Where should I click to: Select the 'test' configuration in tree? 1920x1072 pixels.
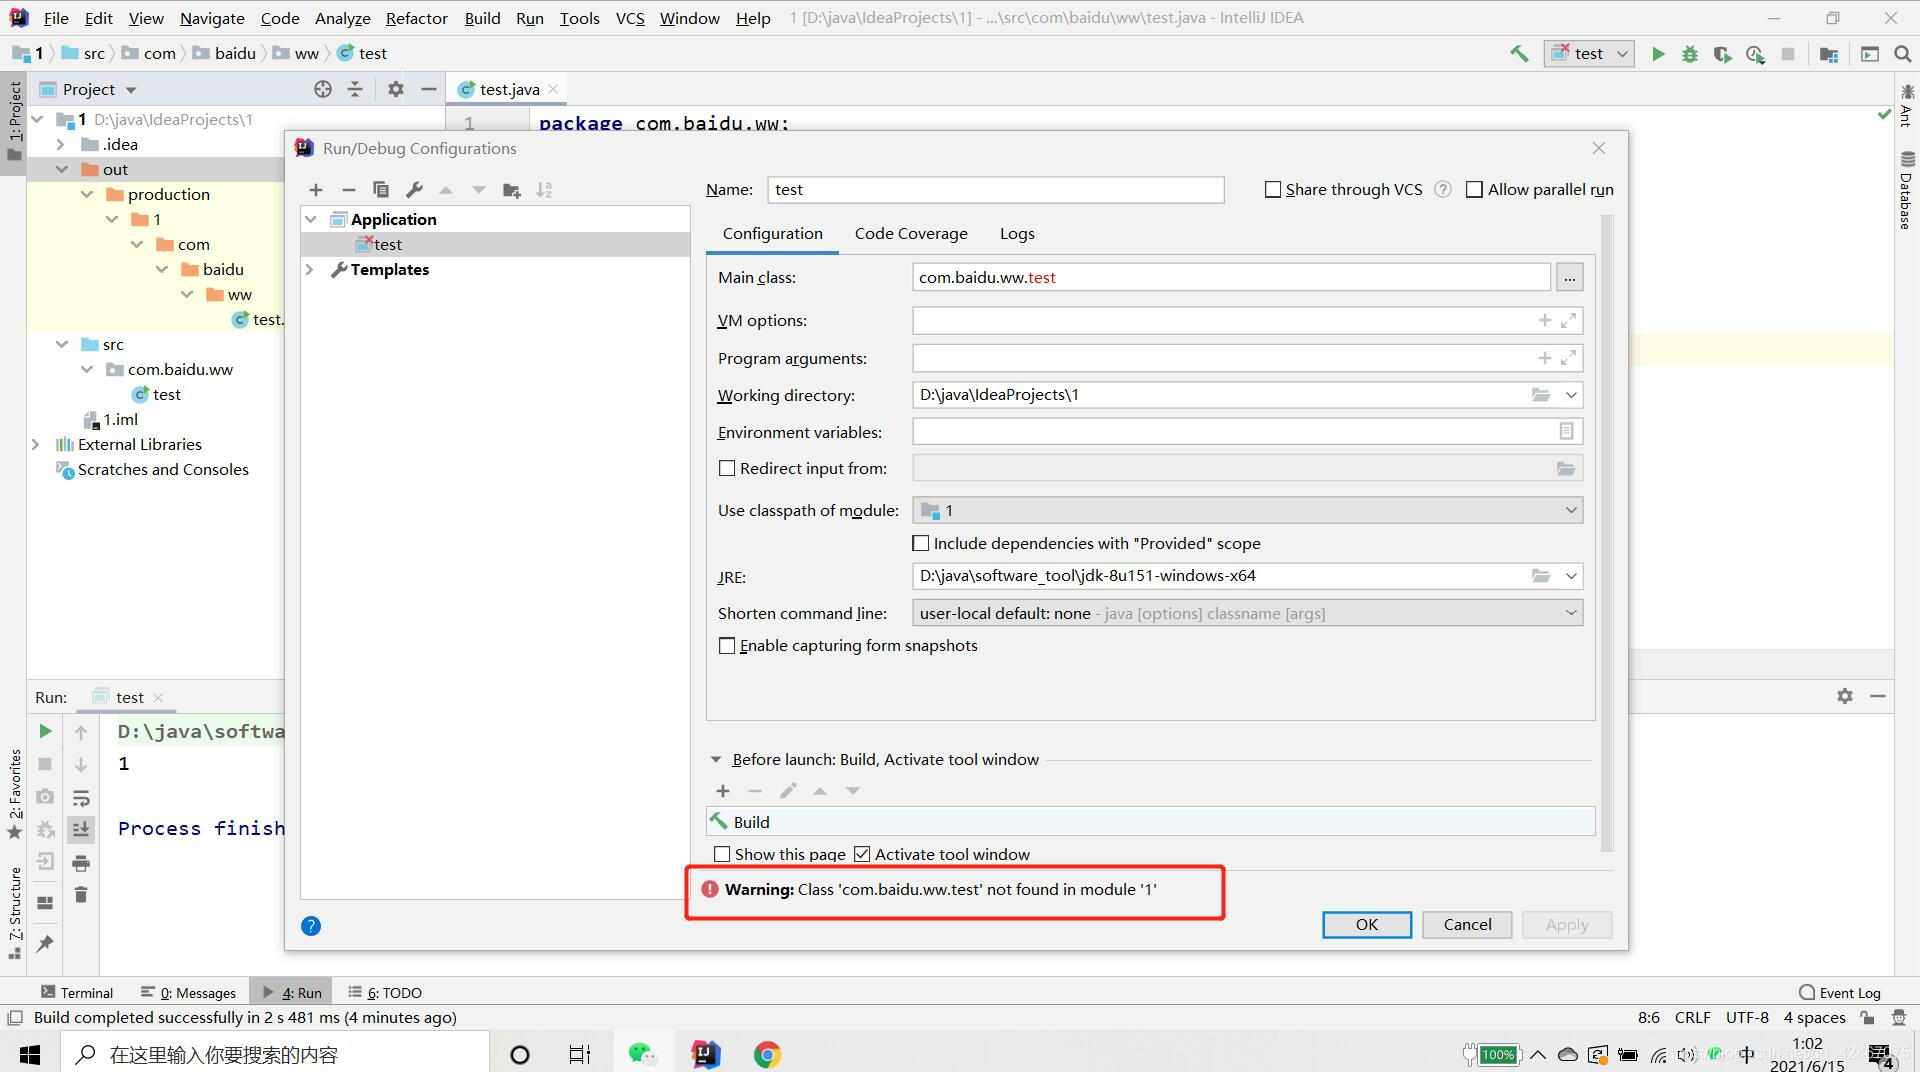tap(388, 244)
